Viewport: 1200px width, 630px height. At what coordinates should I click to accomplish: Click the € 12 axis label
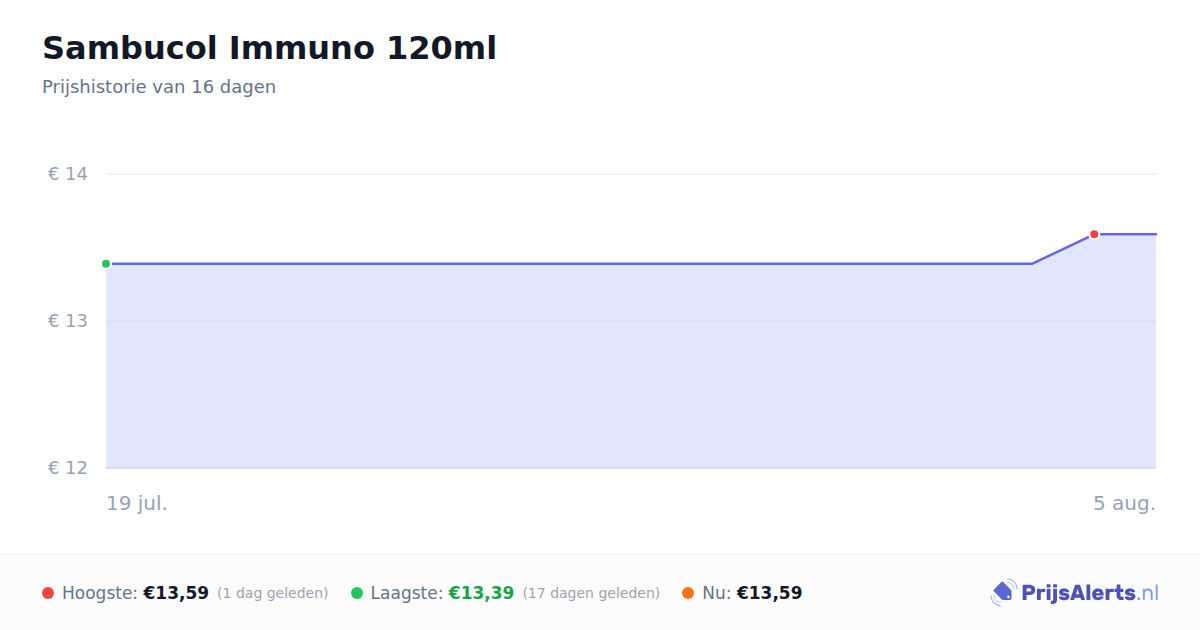[x=68, y=468]
